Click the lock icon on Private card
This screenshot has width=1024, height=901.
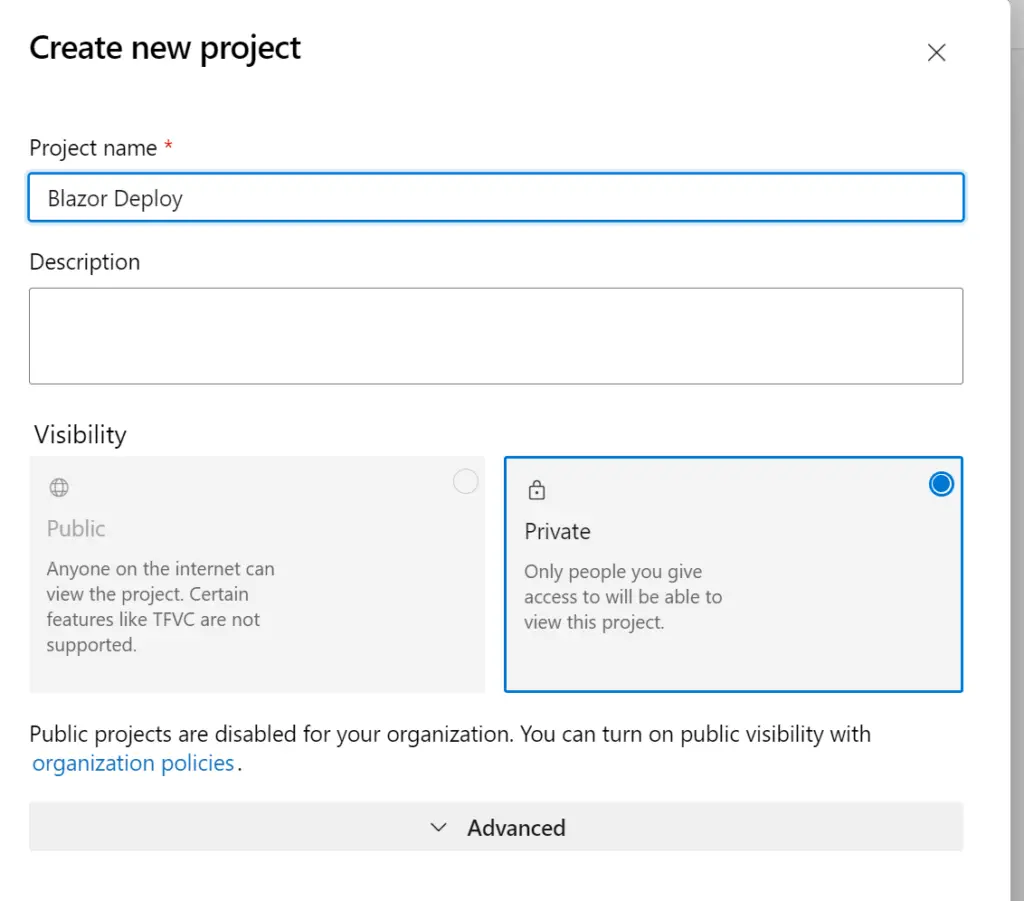click(537, 490)
